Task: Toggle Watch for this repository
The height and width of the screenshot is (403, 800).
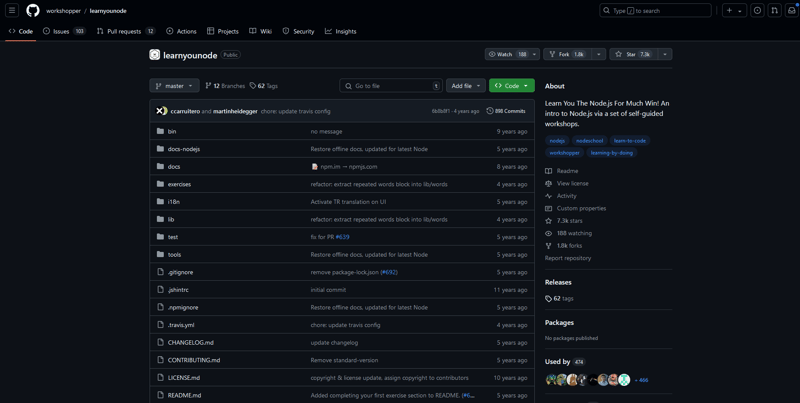Action: click(506, 54)
